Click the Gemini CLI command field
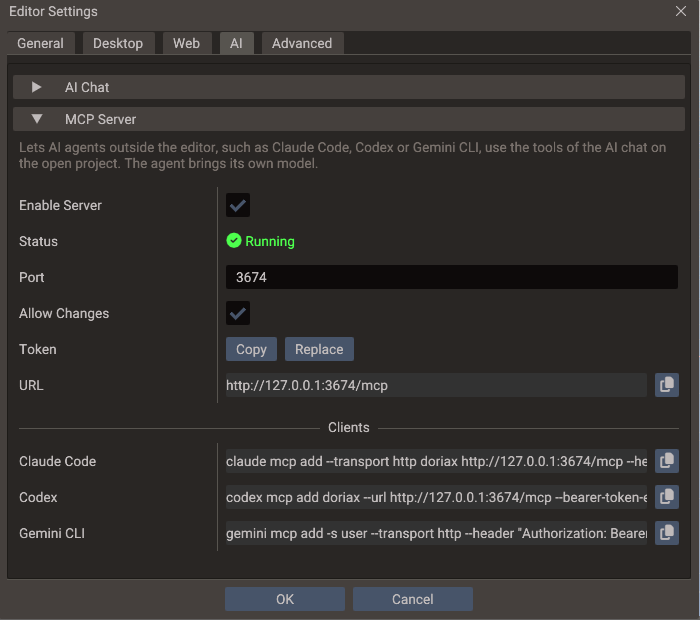The height and width of the screenshot is (620, 700). click(x=436, y=533)
